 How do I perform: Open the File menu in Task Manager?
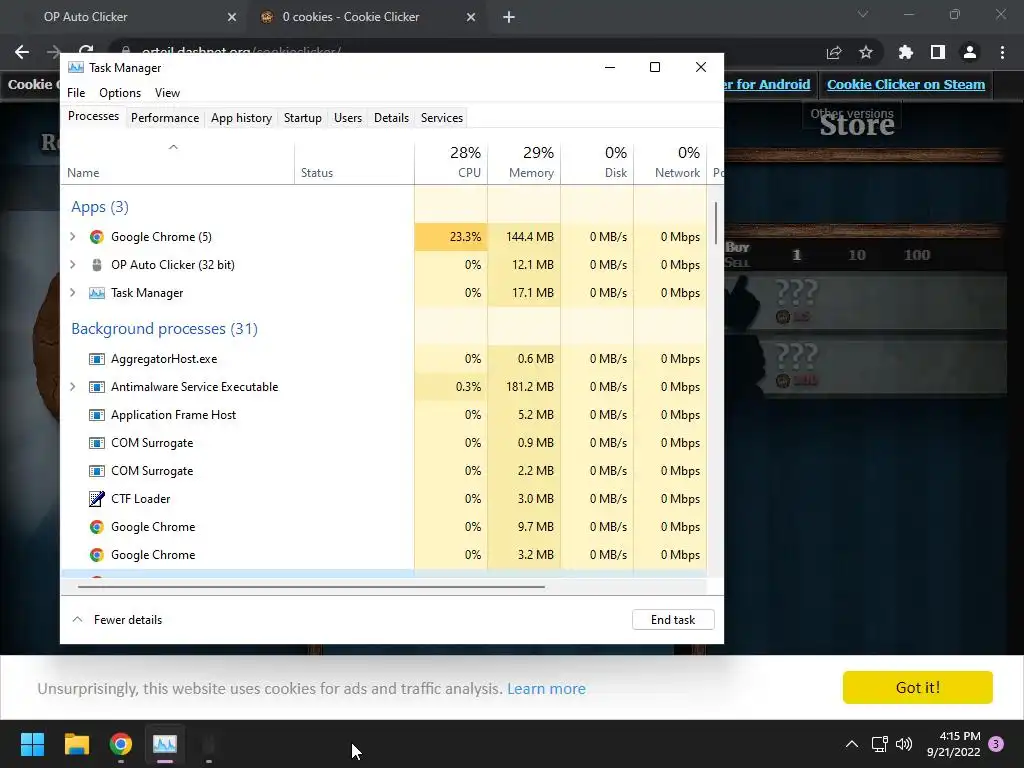[76, 93]
